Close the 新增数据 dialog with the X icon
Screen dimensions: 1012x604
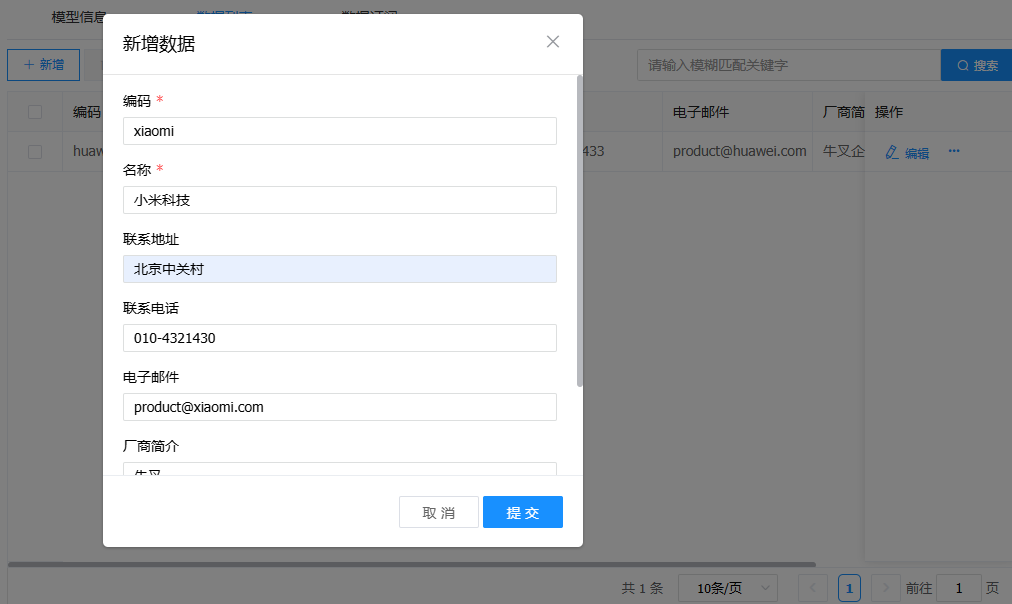(553, 42)
